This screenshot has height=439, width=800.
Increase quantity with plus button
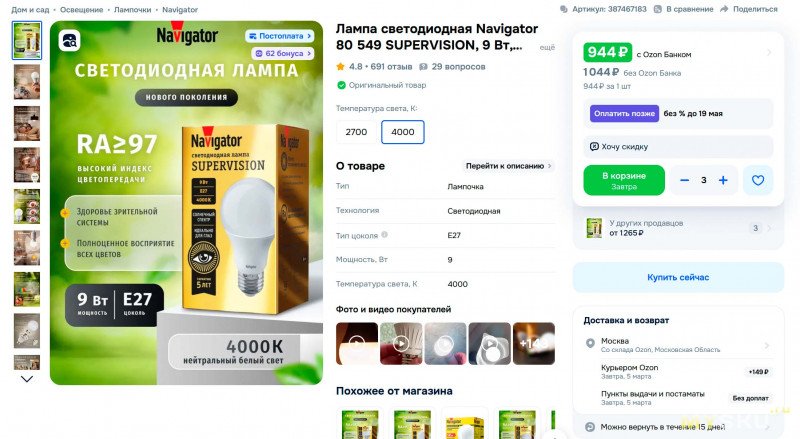click(x=723, y=180)
